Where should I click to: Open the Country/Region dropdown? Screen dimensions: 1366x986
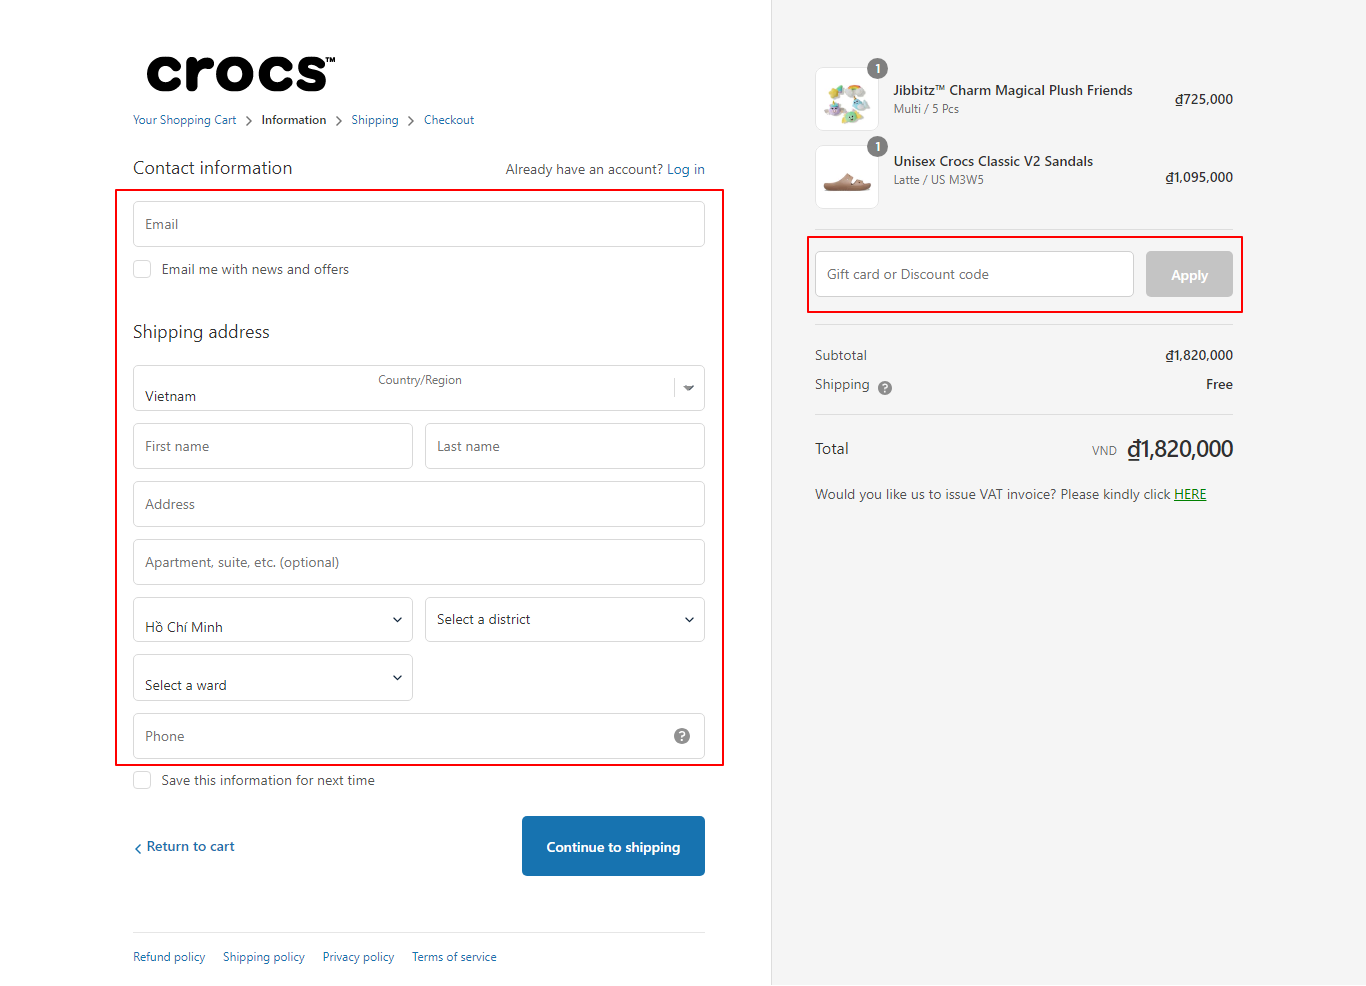(419, 388)
